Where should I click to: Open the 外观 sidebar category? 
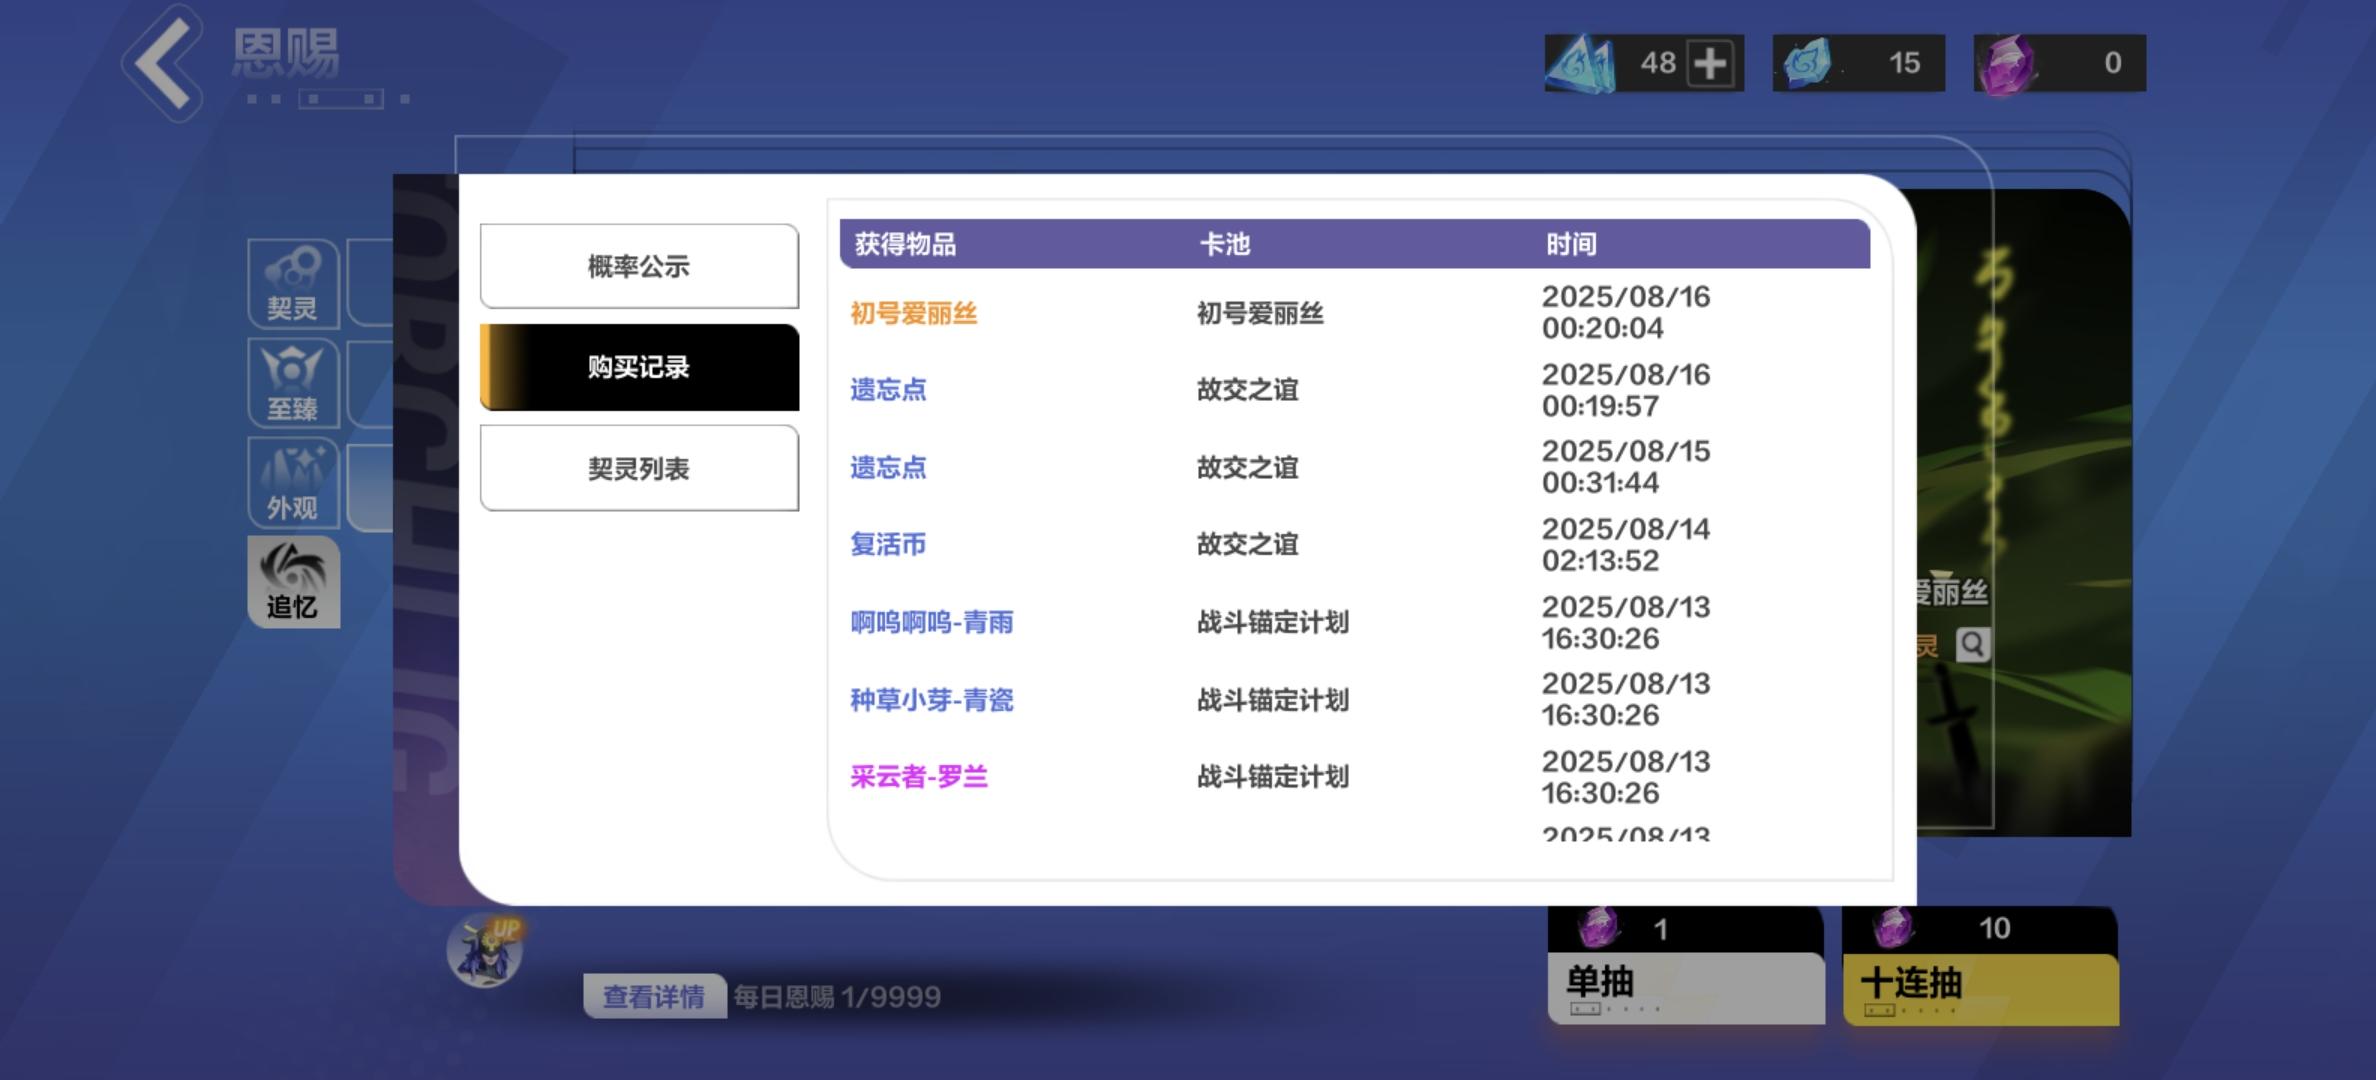coord(292,483)
